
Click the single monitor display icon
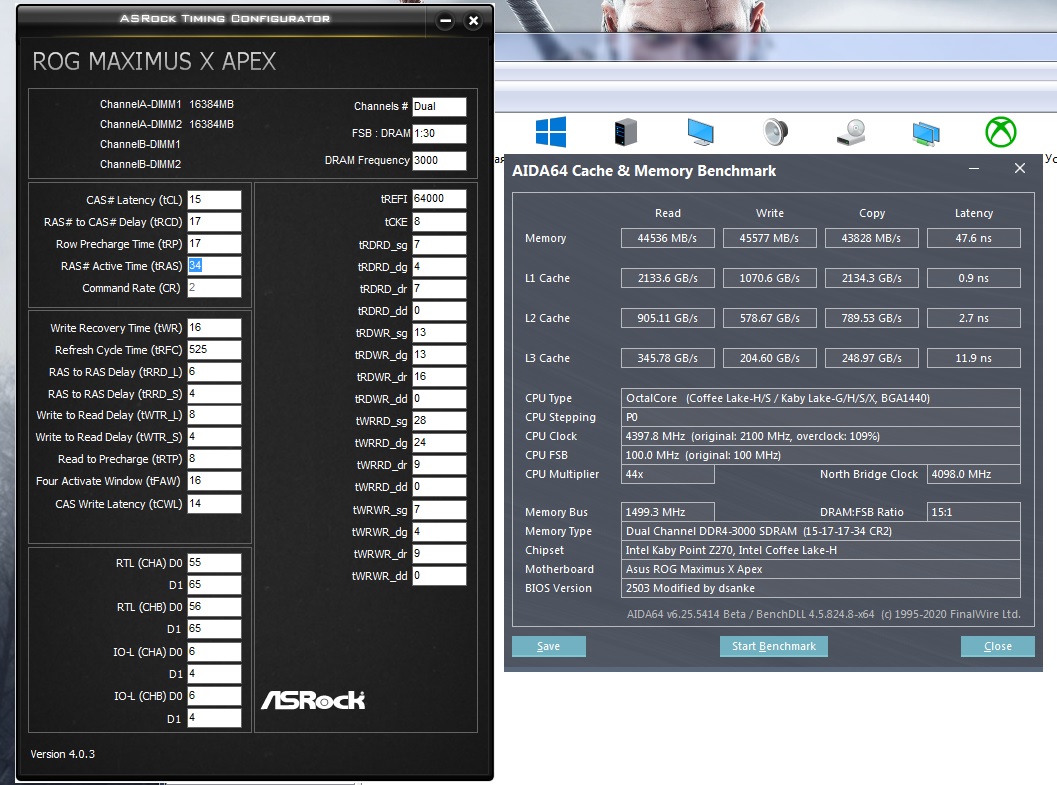coord(700,132)
